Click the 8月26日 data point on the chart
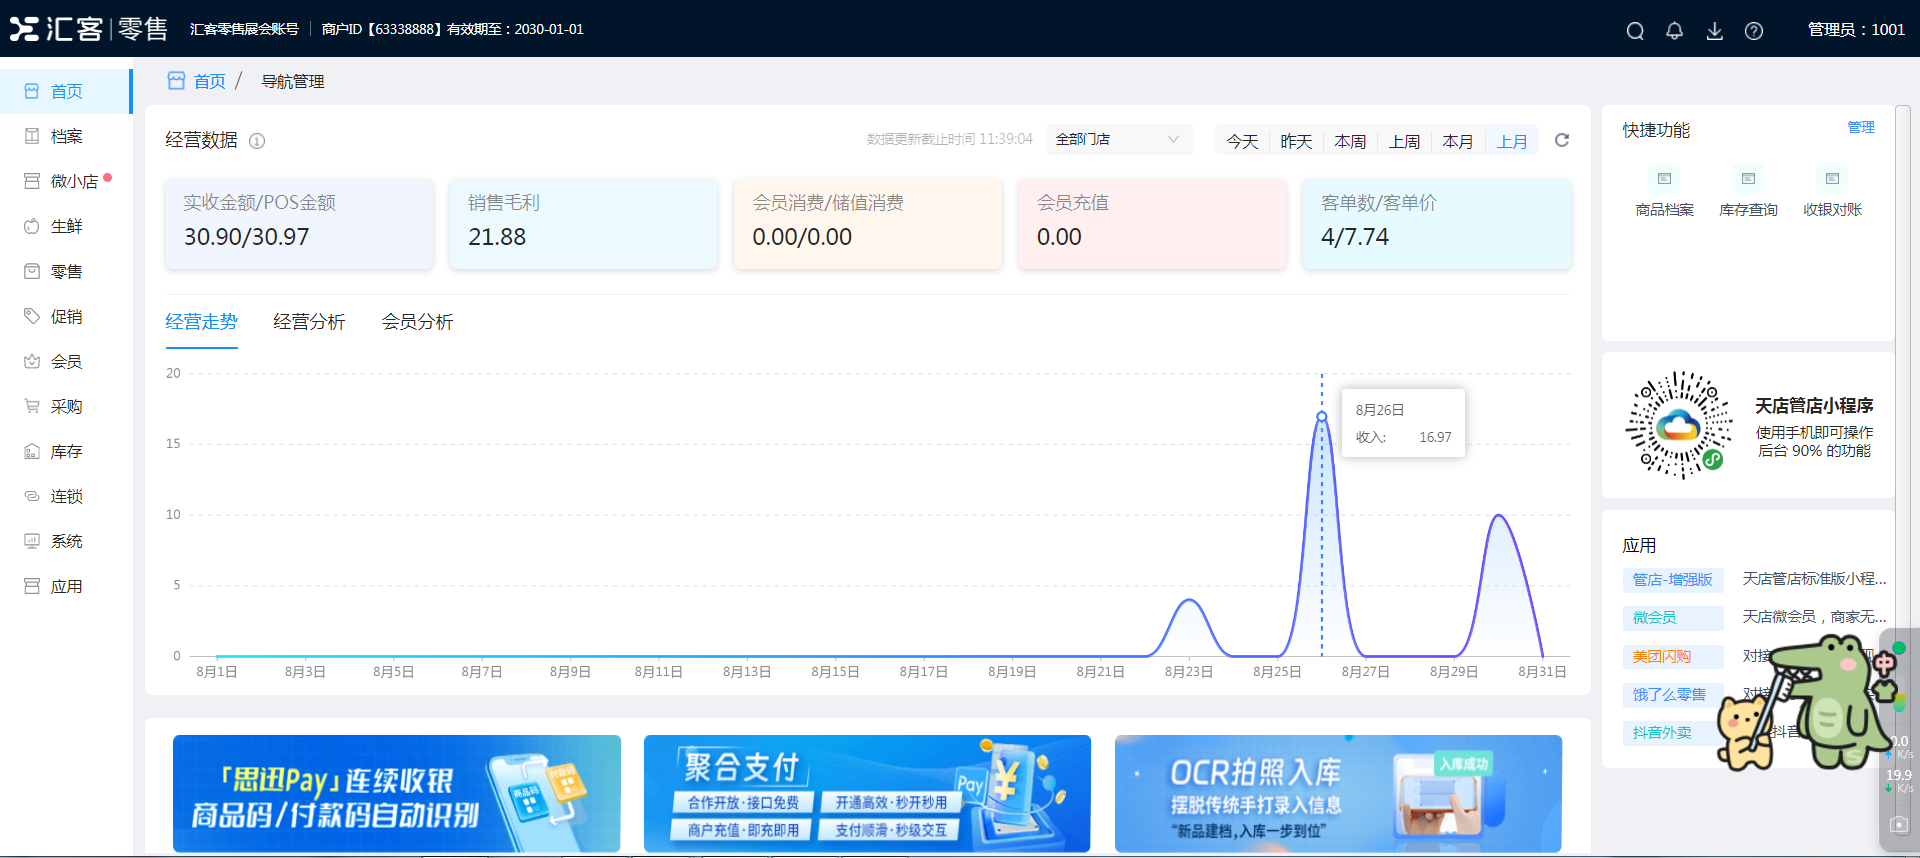 [x=1322, y=416]
